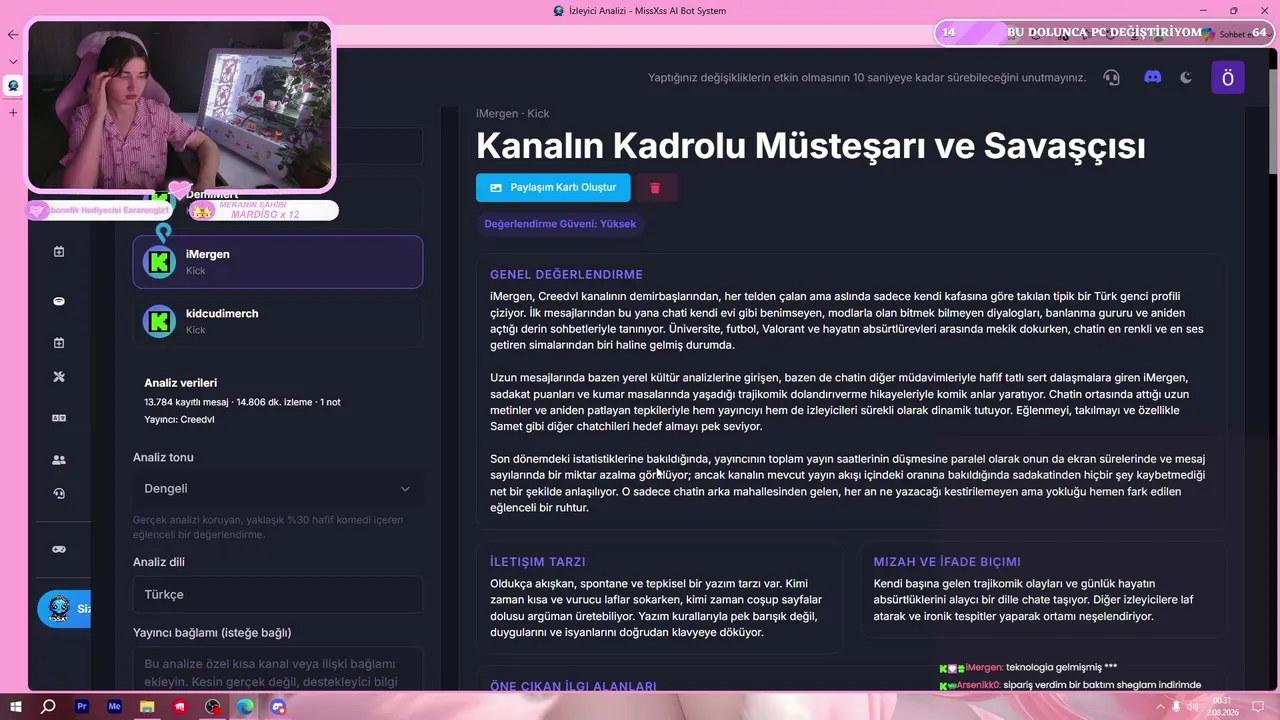The height and width of the screenshot is (720, 1280).
Task: Click the 13.784 kayıtlı mesaj stats line
Action: point(242,402)
